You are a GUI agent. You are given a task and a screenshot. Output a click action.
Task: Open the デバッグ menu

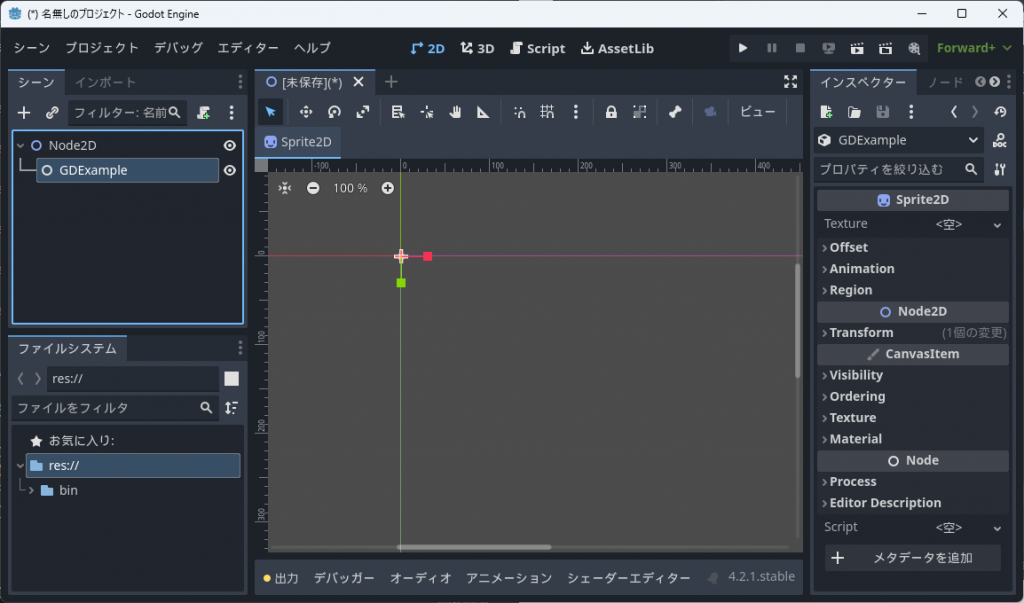pyautogui.click(x=178, y=48)
